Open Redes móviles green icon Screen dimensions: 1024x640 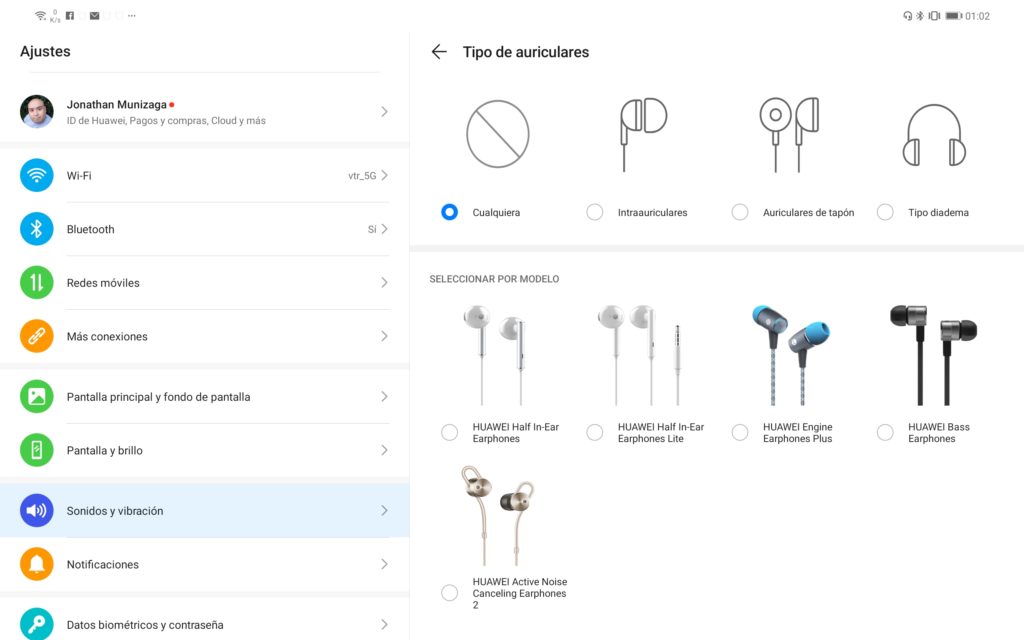point(37,282)
